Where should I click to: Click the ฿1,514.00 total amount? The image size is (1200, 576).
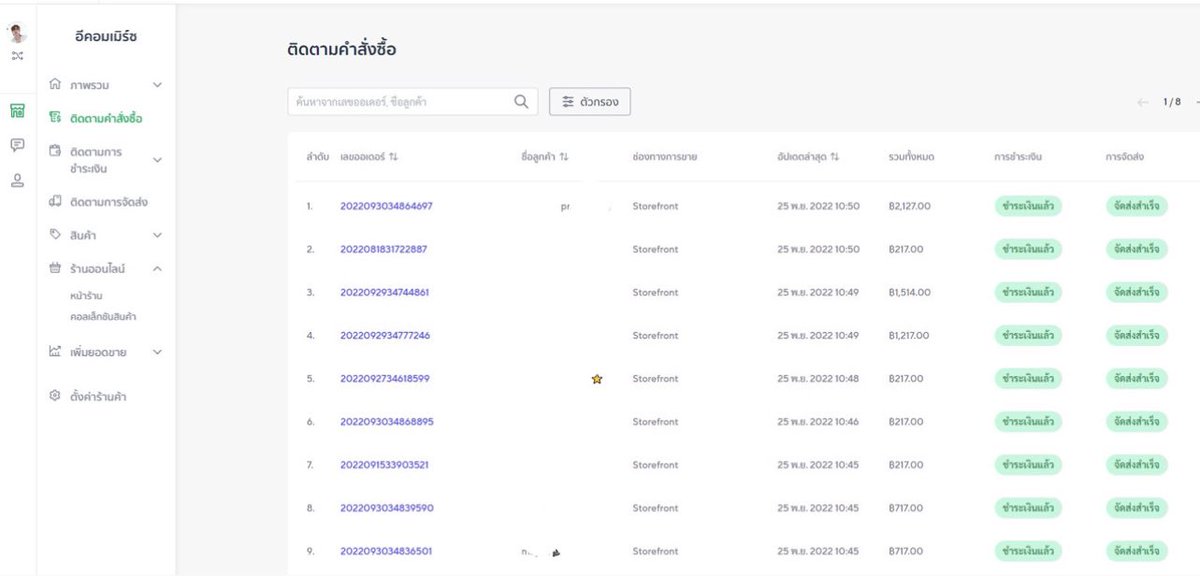pos(909,292)
